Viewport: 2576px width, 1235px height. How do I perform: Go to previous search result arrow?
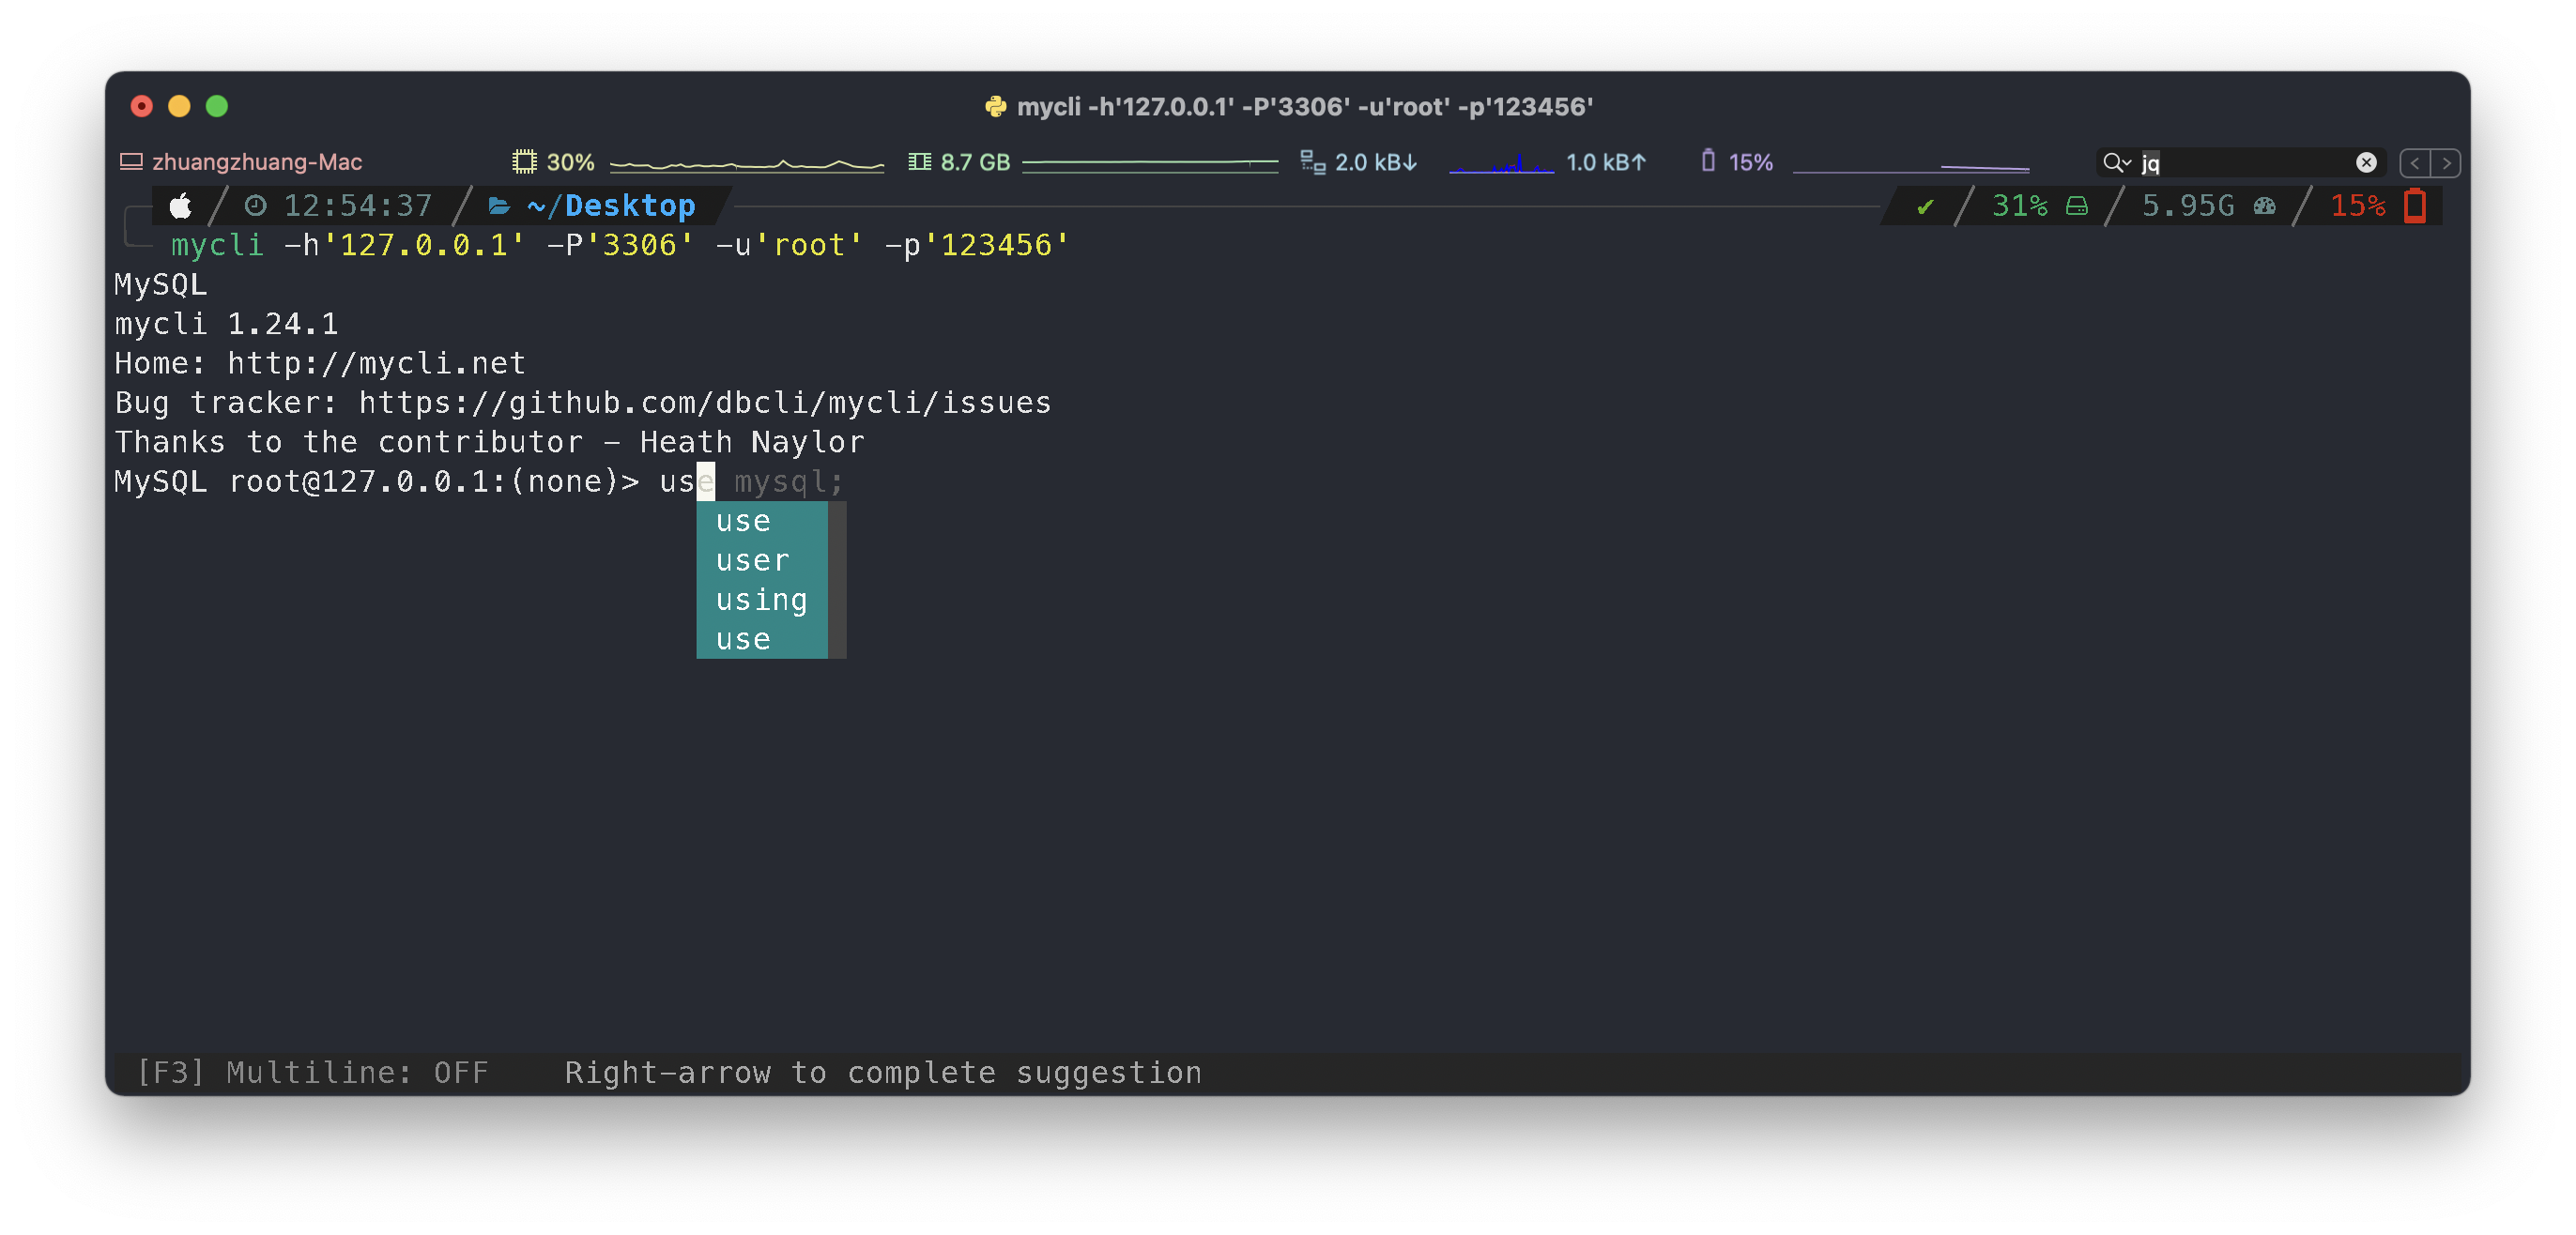(2415, 162)
